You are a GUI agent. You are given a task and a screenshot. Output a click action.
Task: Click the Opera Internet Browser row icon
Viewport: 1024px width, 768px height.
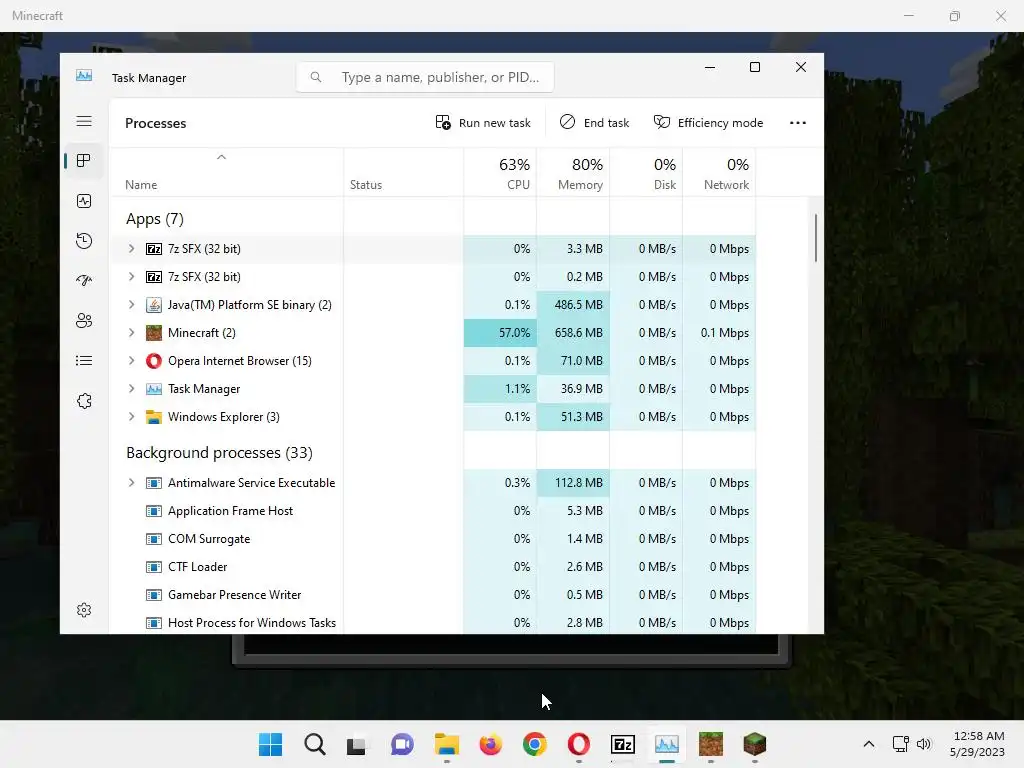(153, 361)
